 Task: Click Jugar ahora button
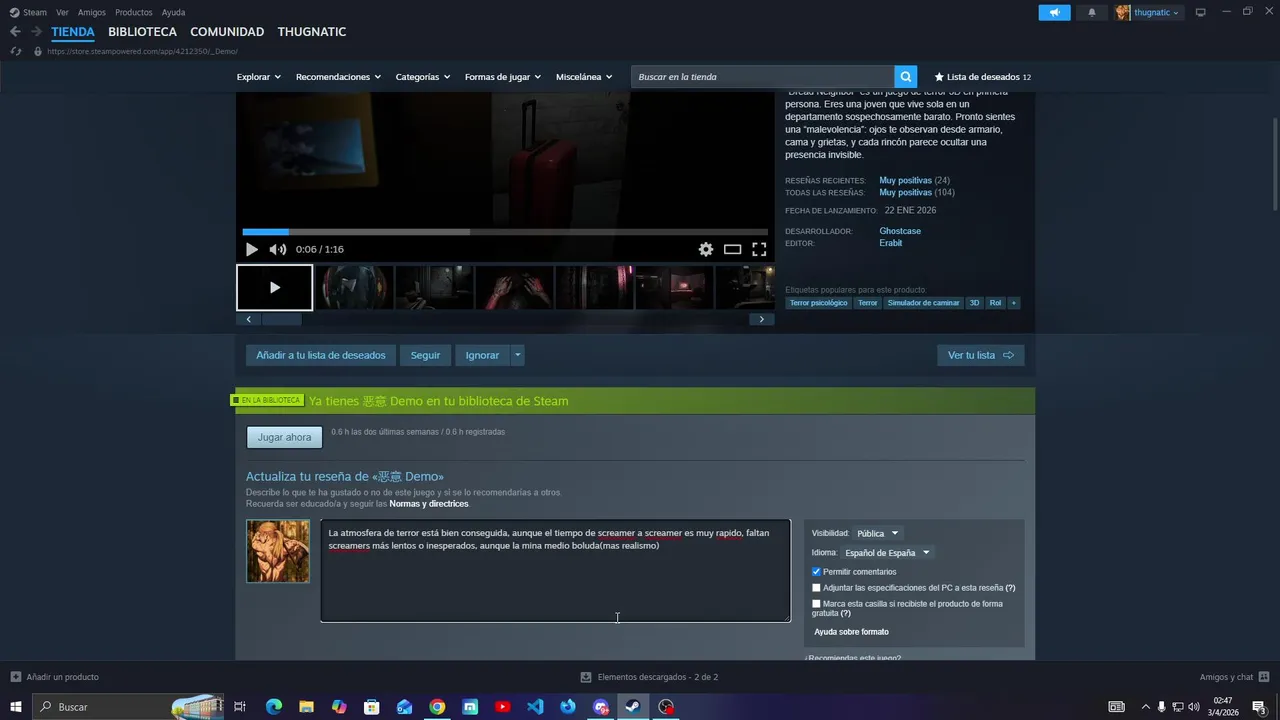(285, 437)
